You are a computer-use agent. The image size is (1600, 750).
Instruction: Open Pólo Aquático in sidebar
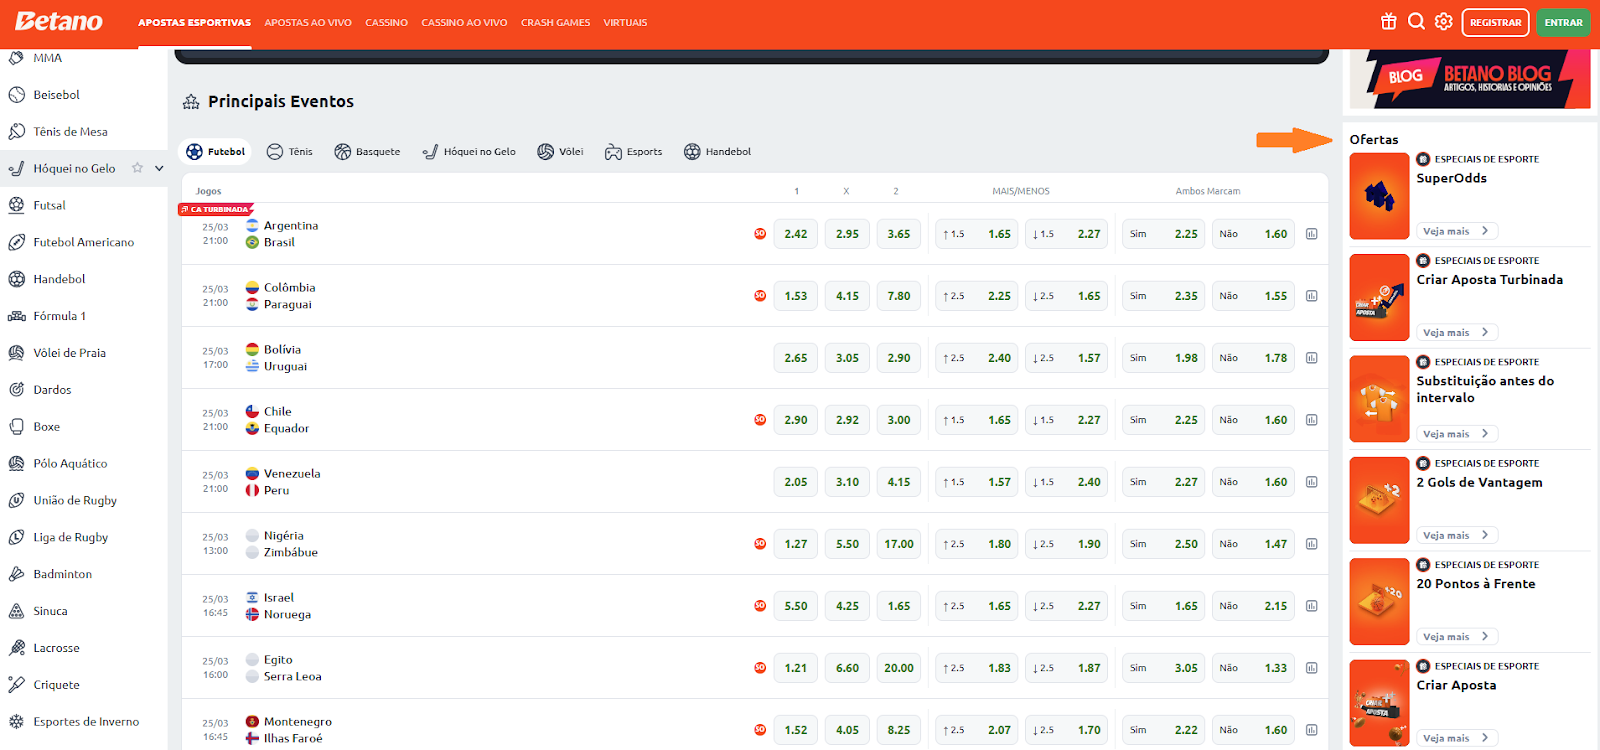tap(70, 464)
